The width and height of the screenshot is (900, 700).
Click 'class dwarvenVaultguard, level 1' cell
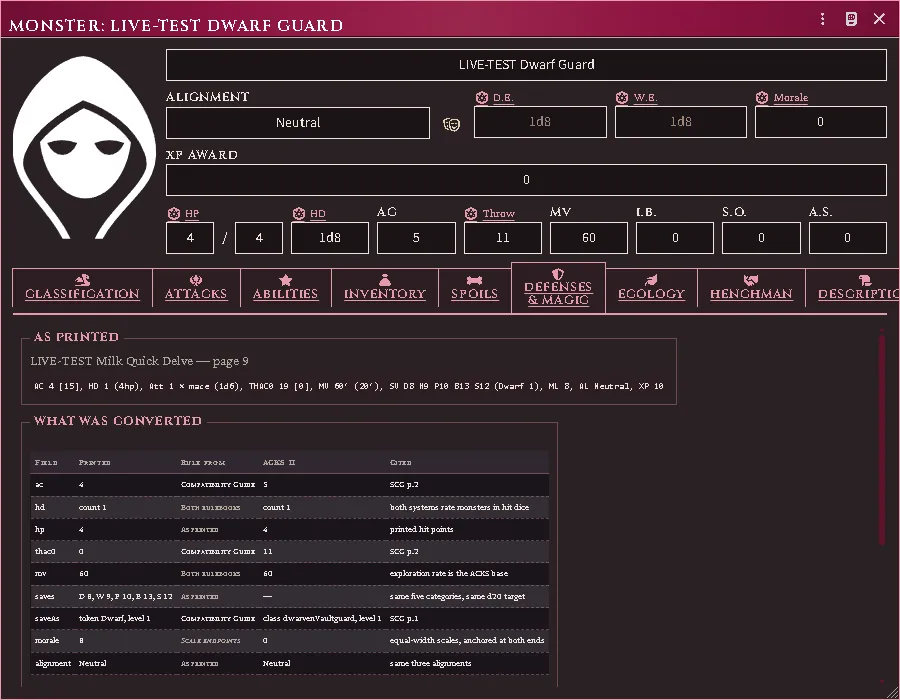coord(322,619)
